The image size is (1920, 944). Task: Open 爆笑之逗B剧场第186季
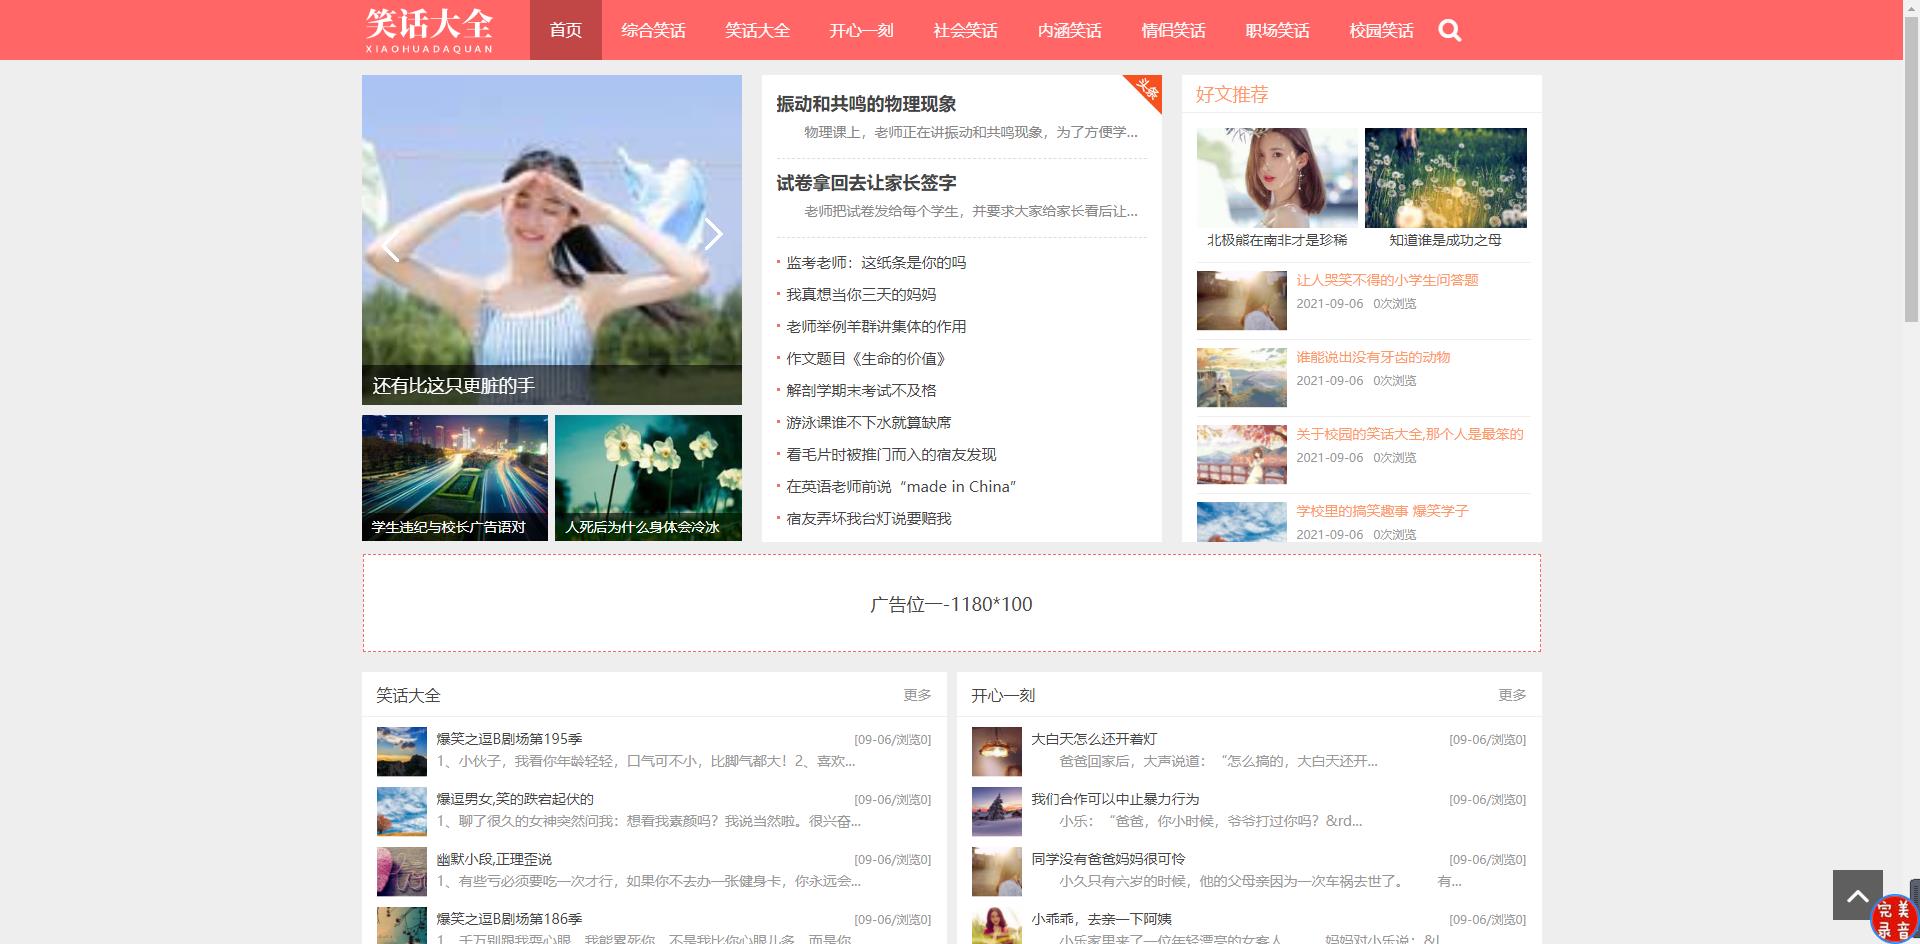click(509, 919)
